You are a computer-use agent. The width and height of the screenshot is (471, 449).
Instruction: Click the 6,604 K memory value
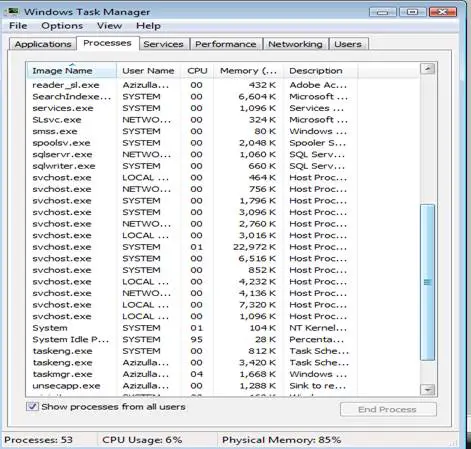pyautogui.click(x=257, y=97)
